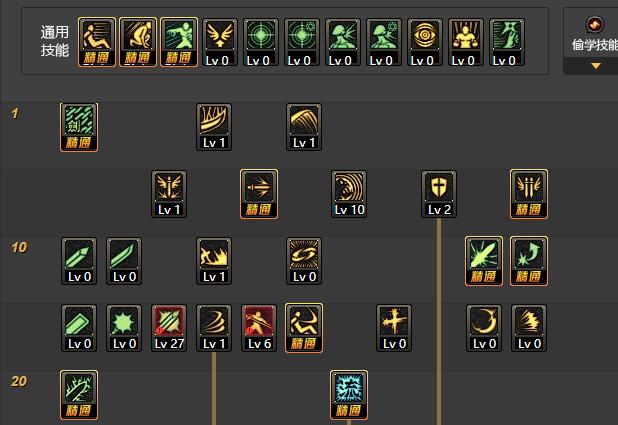618x425 pixels.
Task: Open the 偷学技能 stolen skills panel
Action: point(595,45)
